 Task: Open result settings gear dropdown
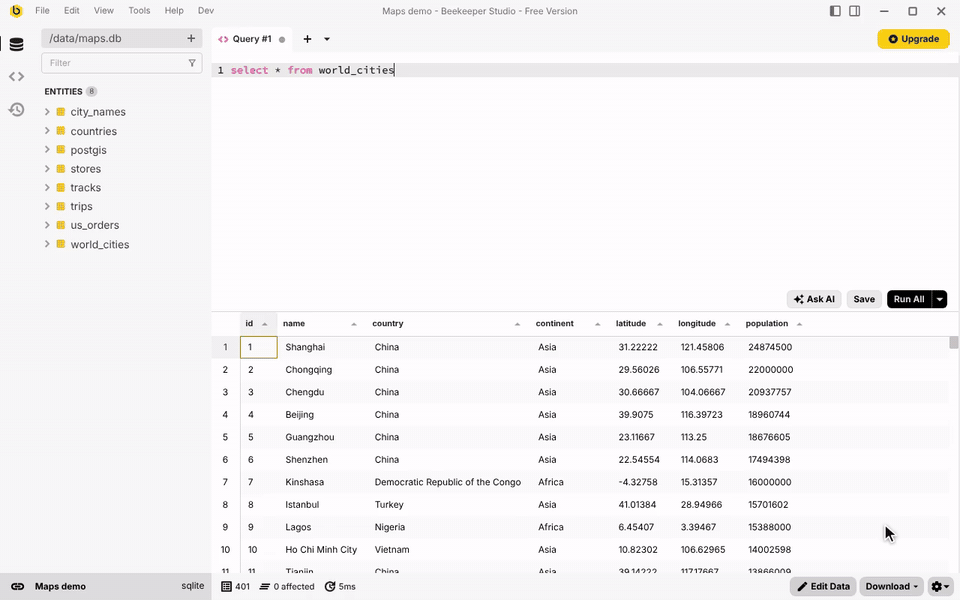(940, 587)
